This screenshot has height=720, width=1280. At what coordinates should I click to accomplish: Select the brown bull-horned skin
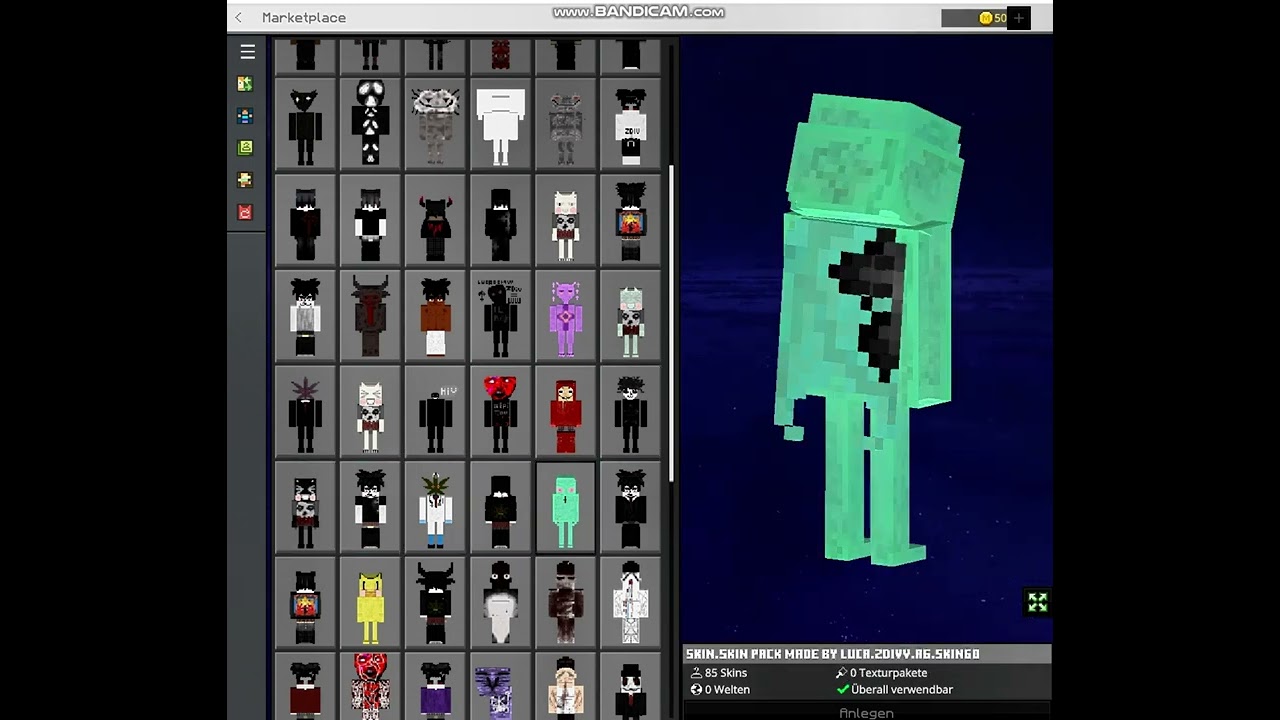pos(370,316)
